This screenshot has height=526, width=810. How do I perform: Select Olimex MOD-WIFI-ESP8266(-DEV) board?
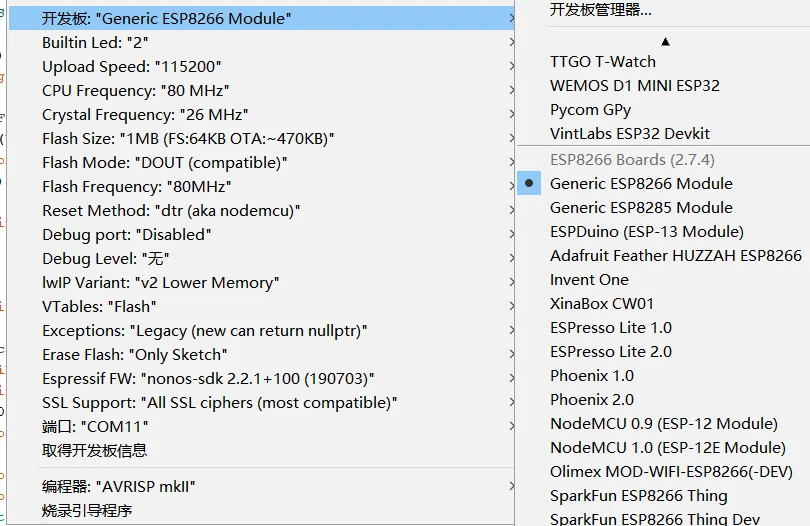click(671, 472)
